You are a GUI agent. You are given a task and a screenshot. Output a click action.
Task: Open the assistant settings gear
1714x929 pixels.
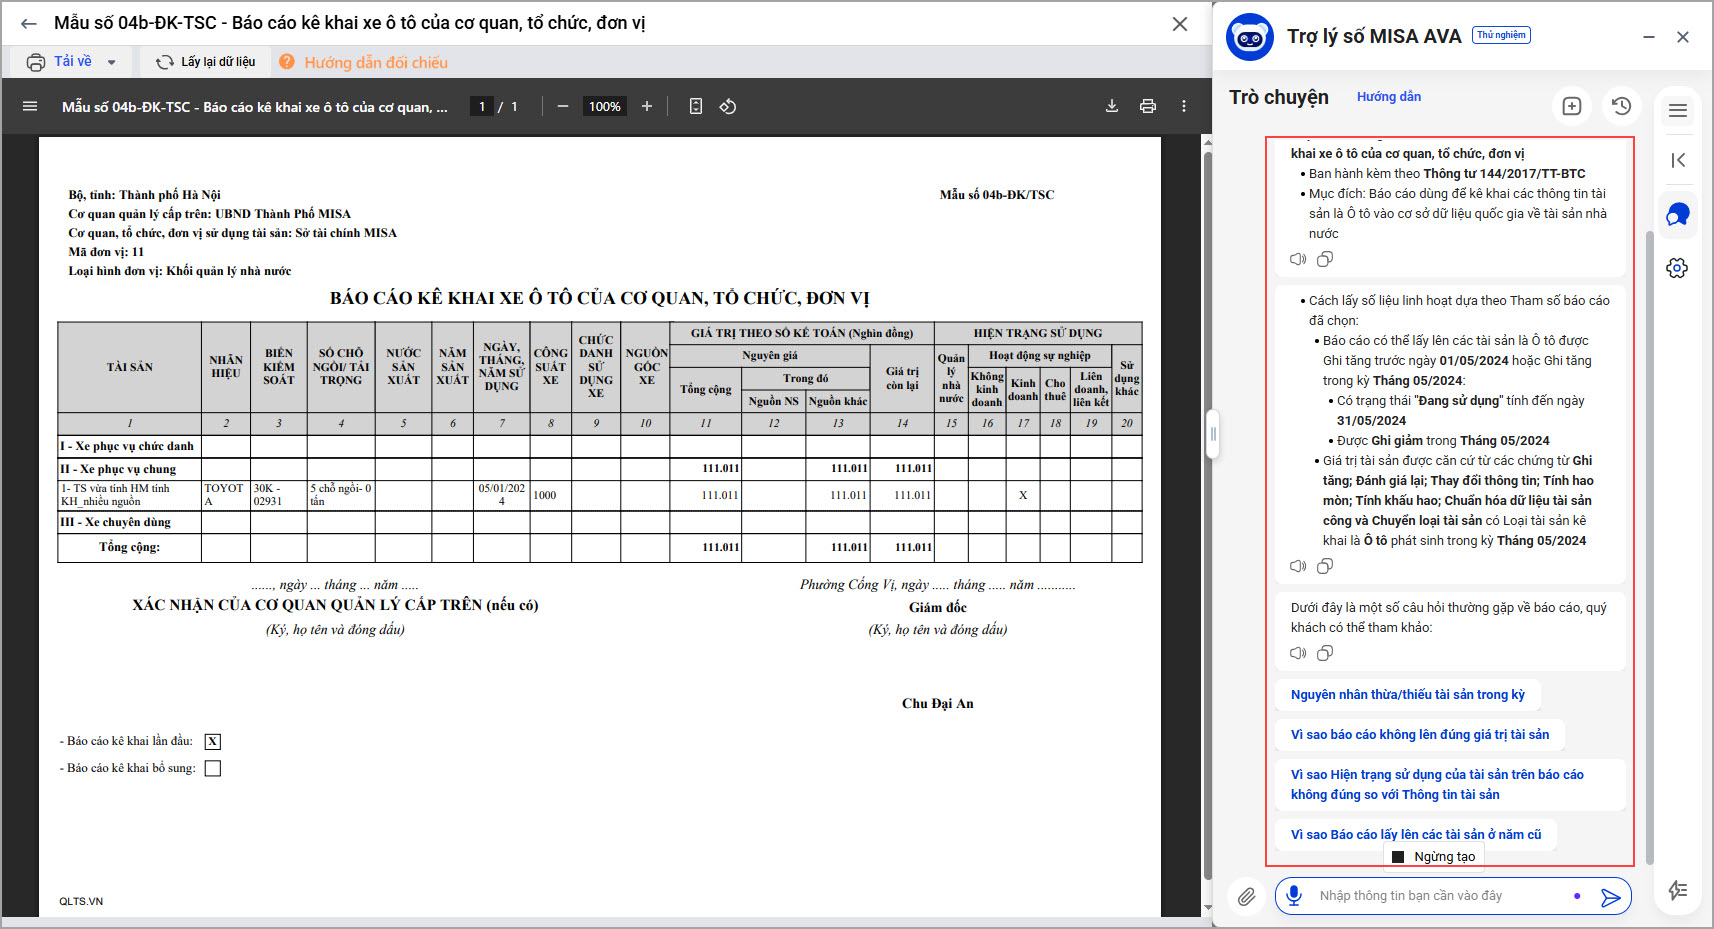pyautogui.click(x=1678, y=268)
